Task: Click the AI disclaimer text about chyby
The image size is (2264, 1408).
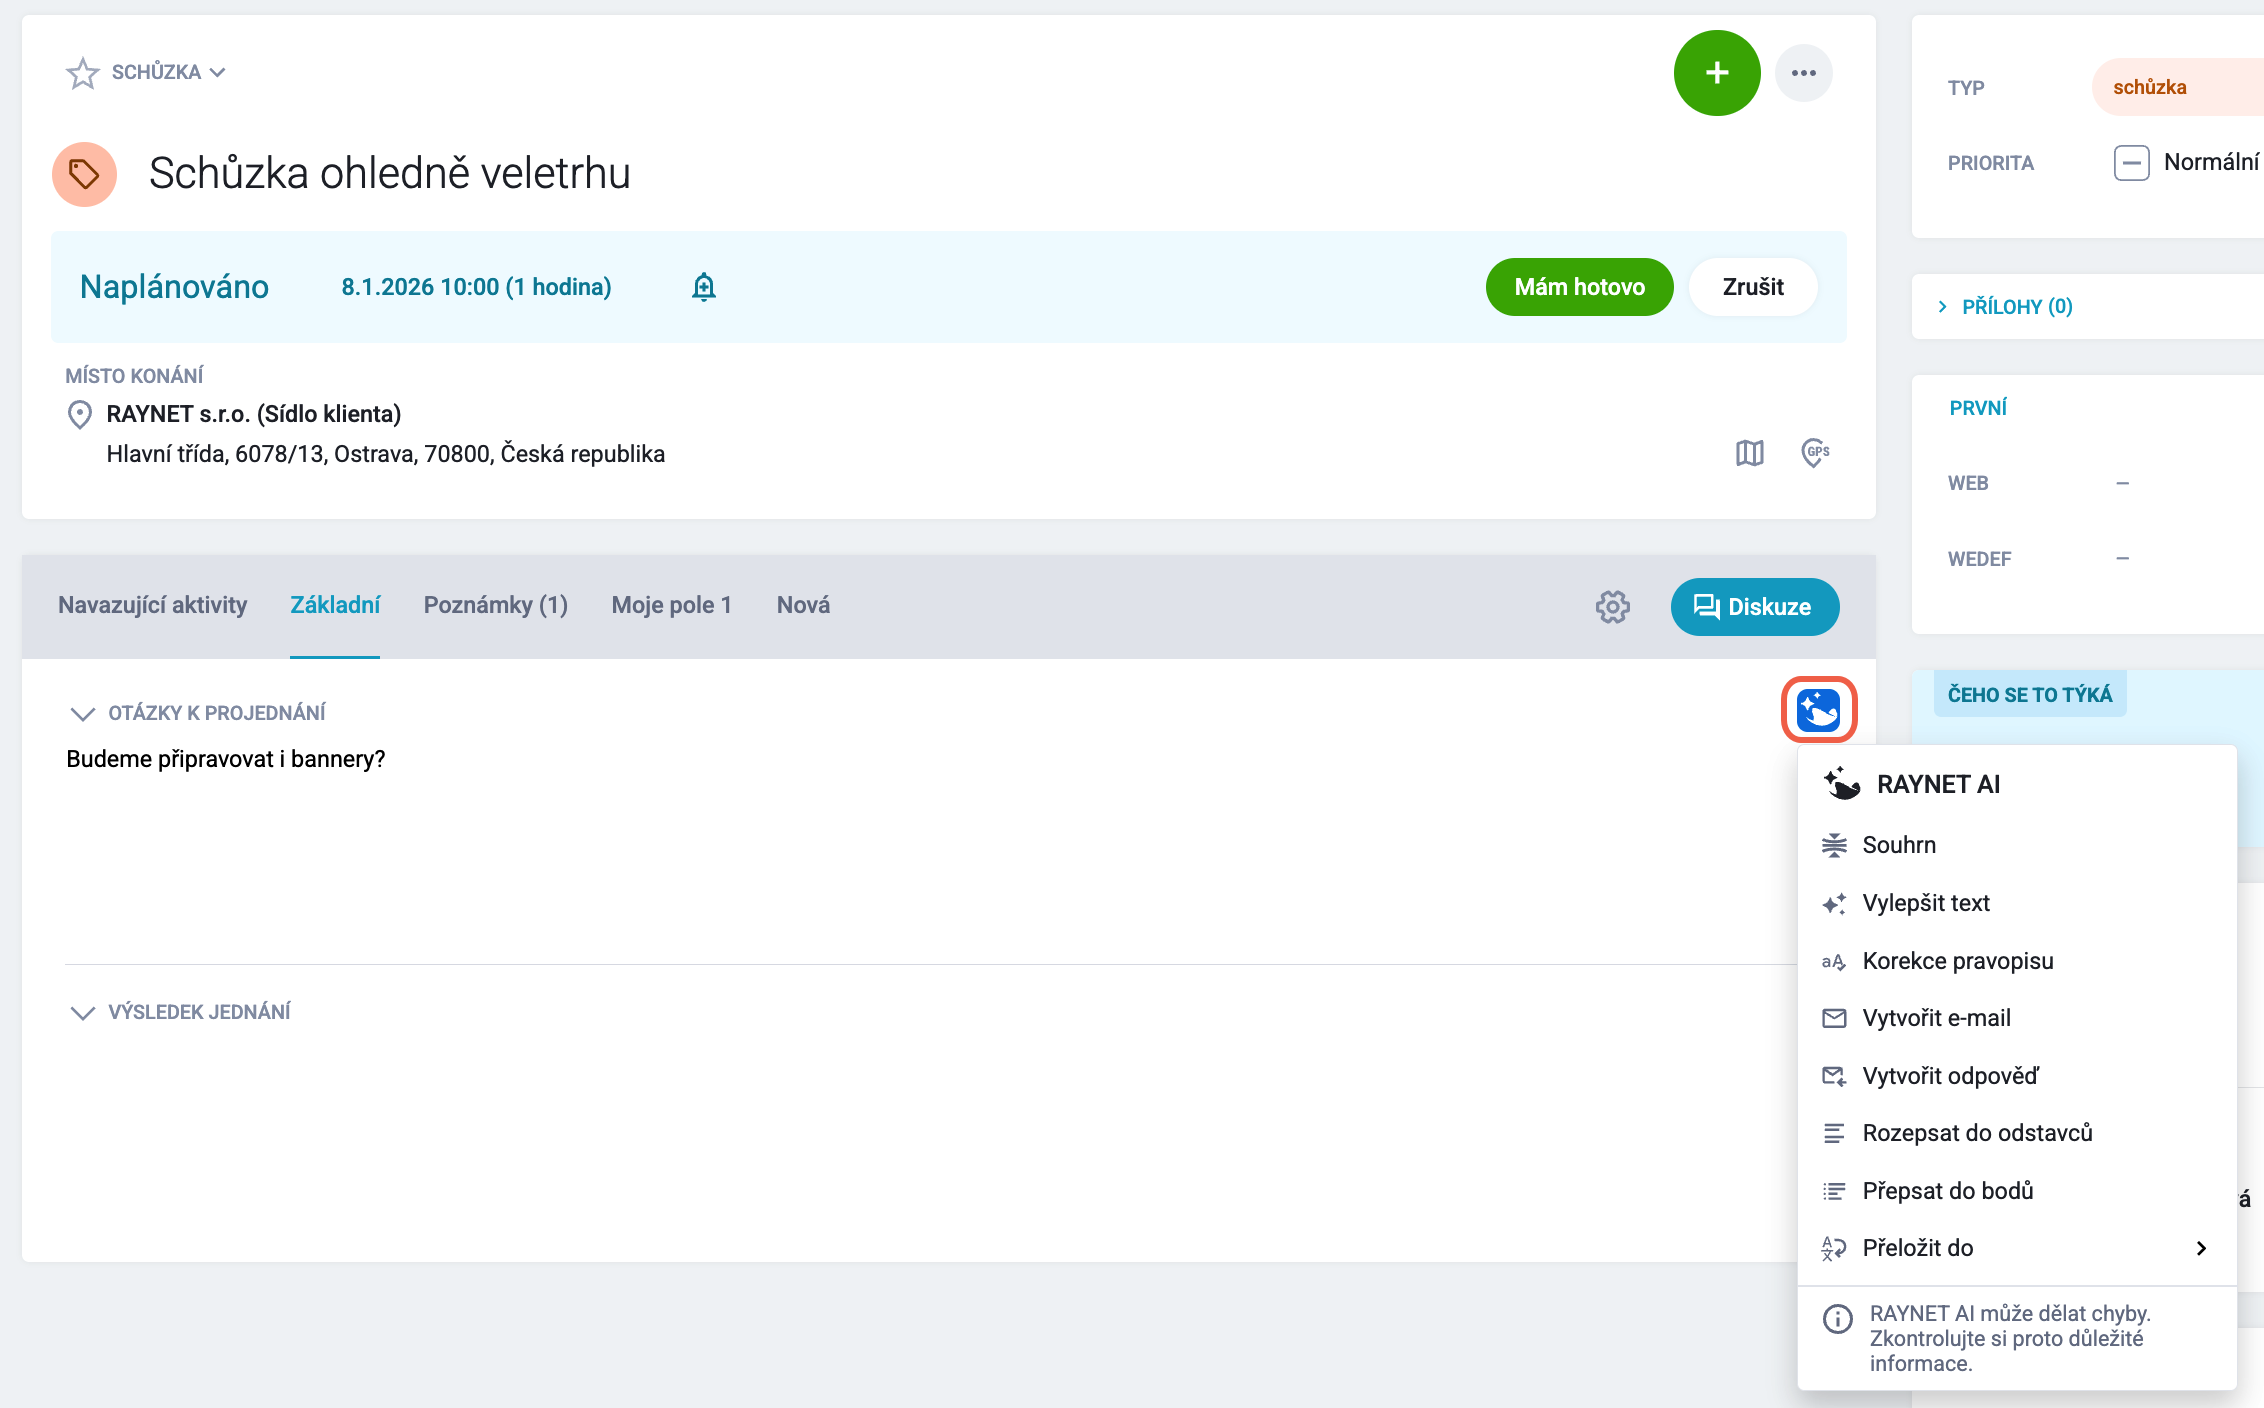Action: [x=2010, y=1338]
